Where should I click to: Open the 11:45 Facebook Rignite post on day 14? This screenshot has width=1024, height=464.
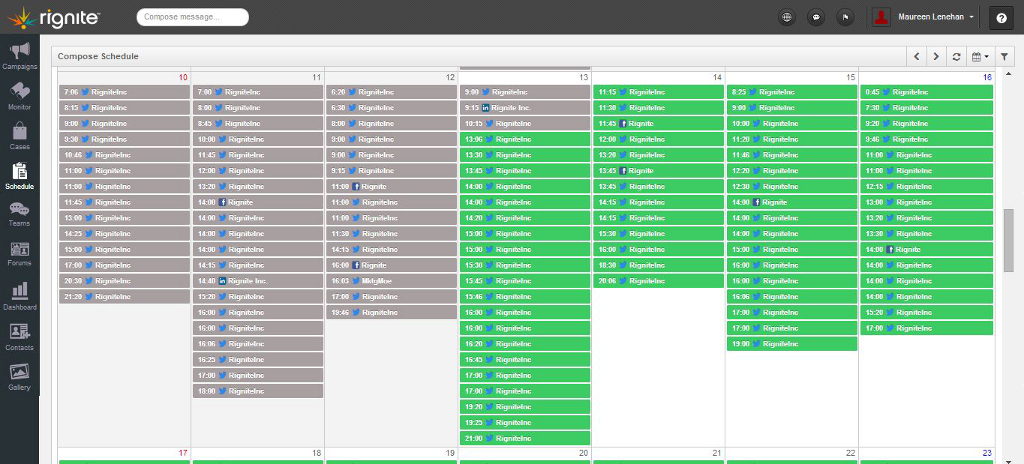tap(658, 124)
